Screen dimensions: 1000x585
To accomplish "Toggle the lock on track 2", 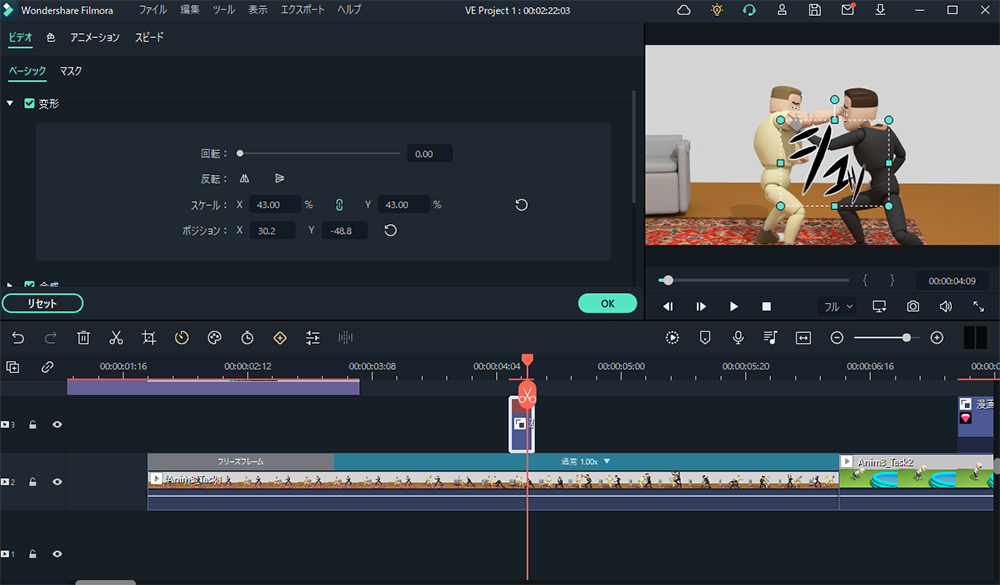I will [x=33, y=482].
